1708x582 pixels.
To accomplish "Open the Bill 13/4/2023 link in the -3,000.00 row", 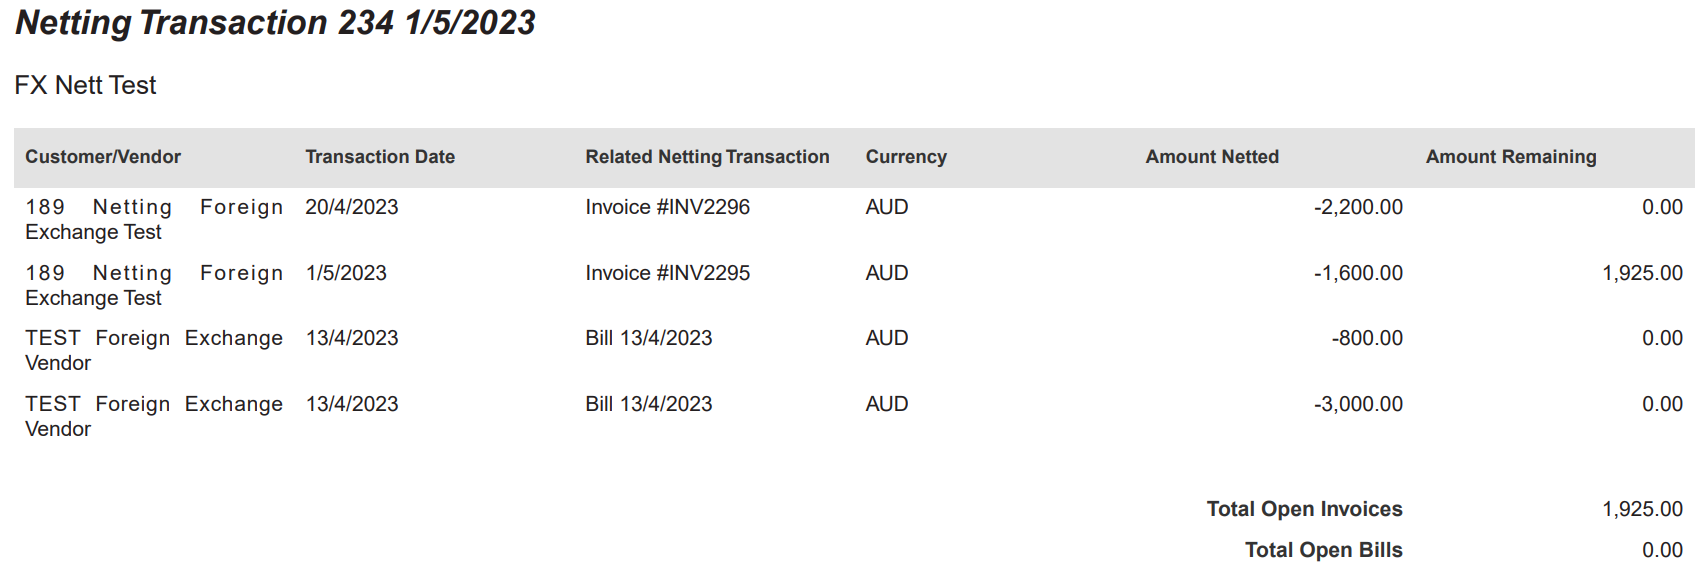I will click(x=648, y=404).
